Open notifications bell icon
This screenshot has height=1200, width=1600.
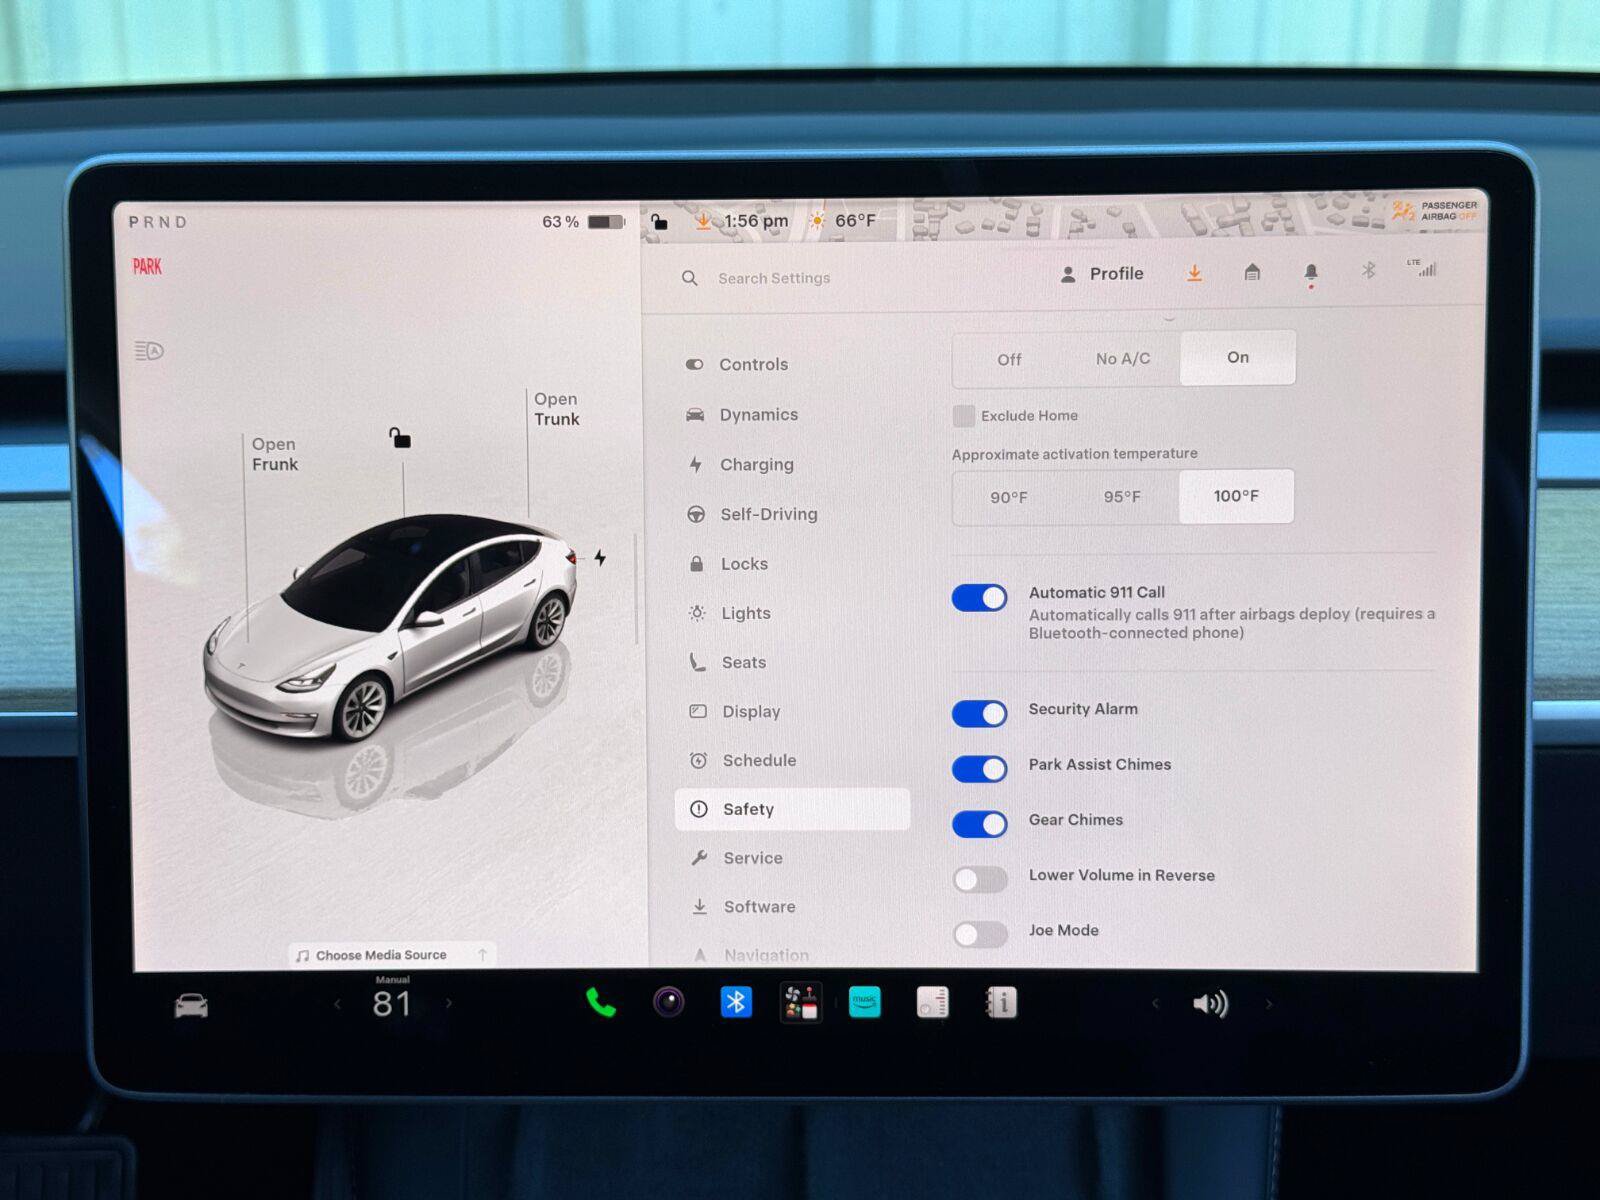pos(1311,274)
